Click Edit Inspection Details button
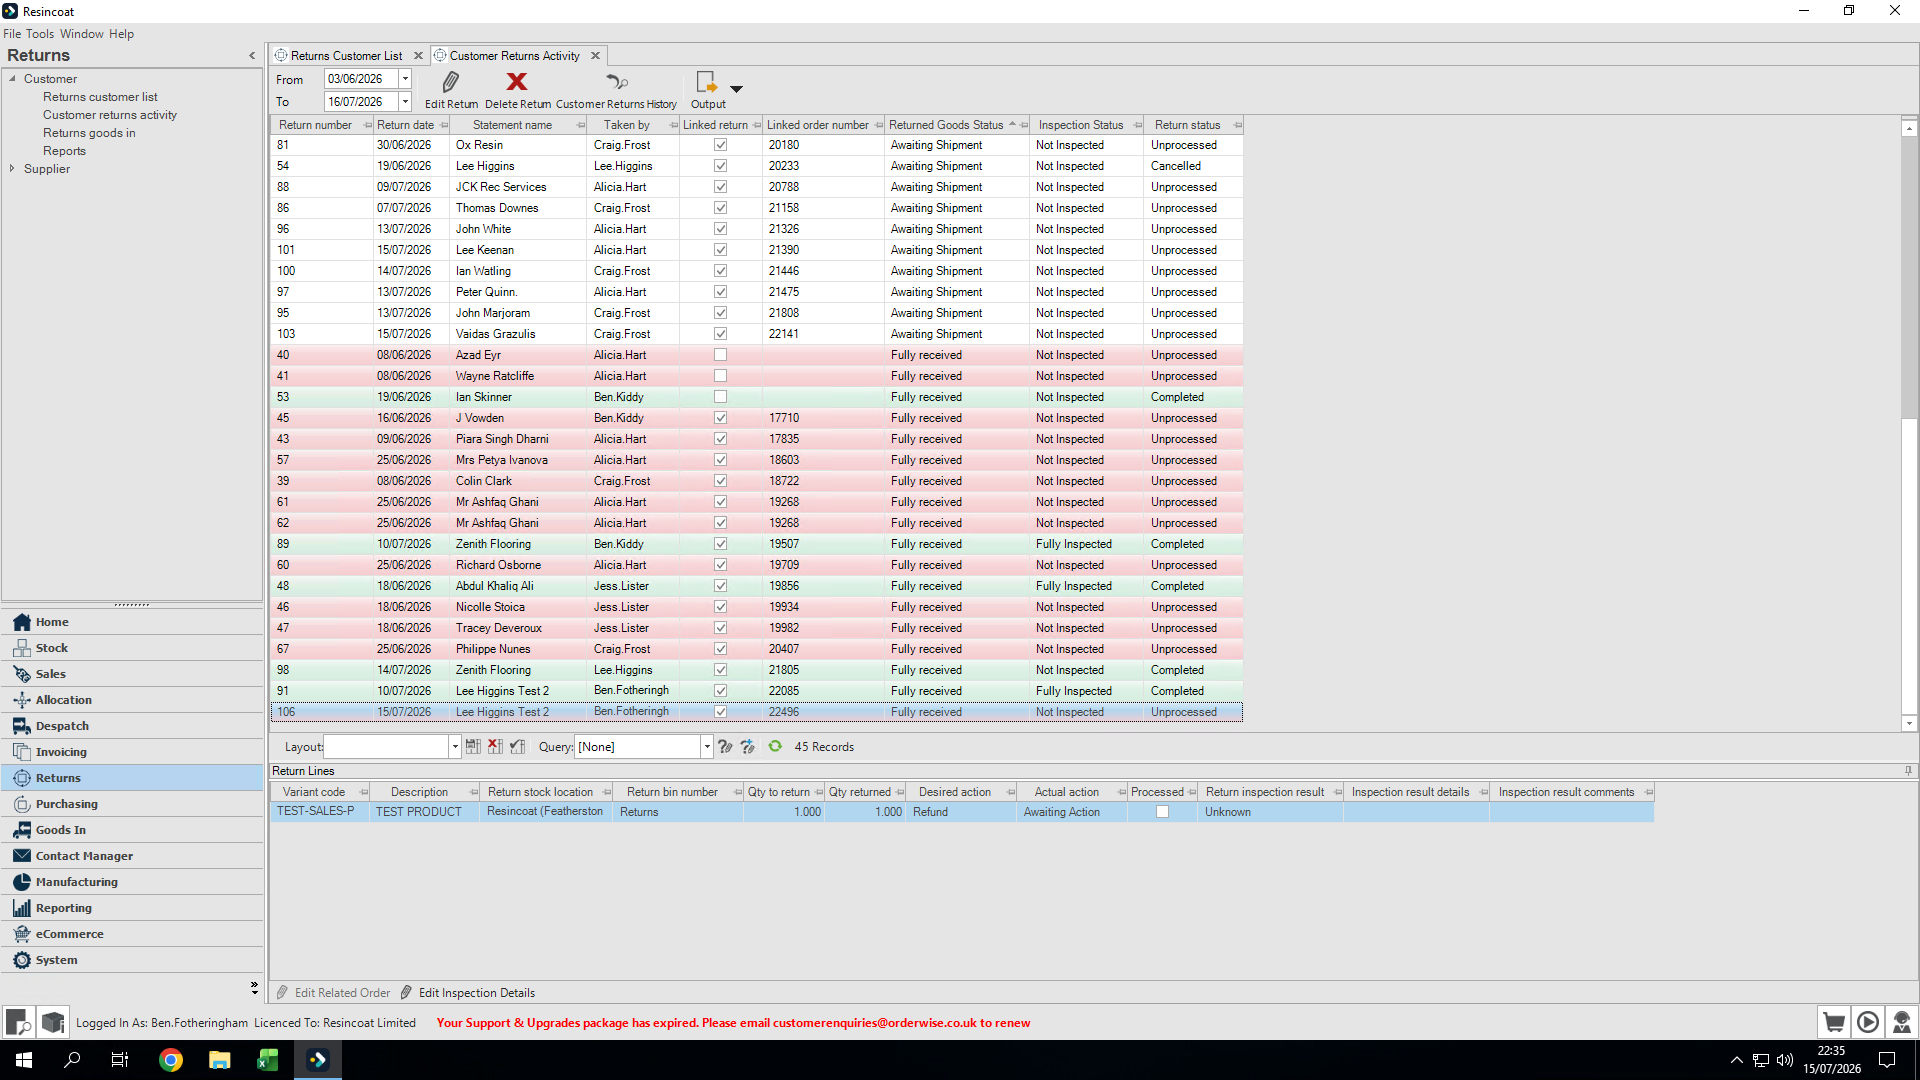 tap(468, 993)
